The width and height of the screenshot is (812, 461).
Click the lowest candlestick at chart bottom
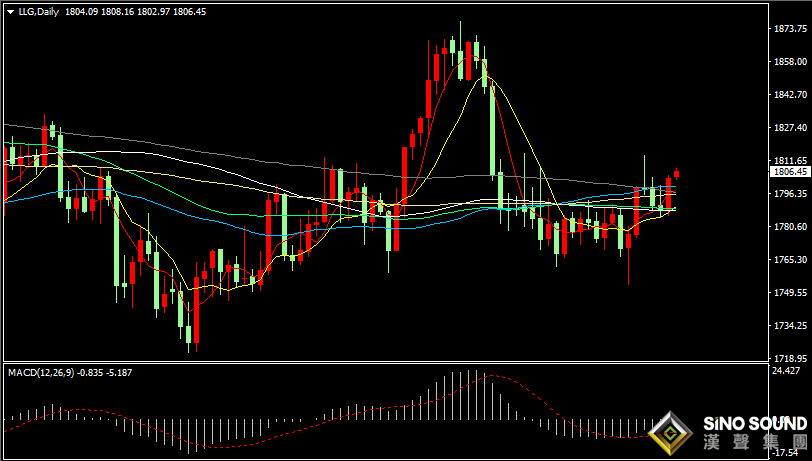[190, 335]
